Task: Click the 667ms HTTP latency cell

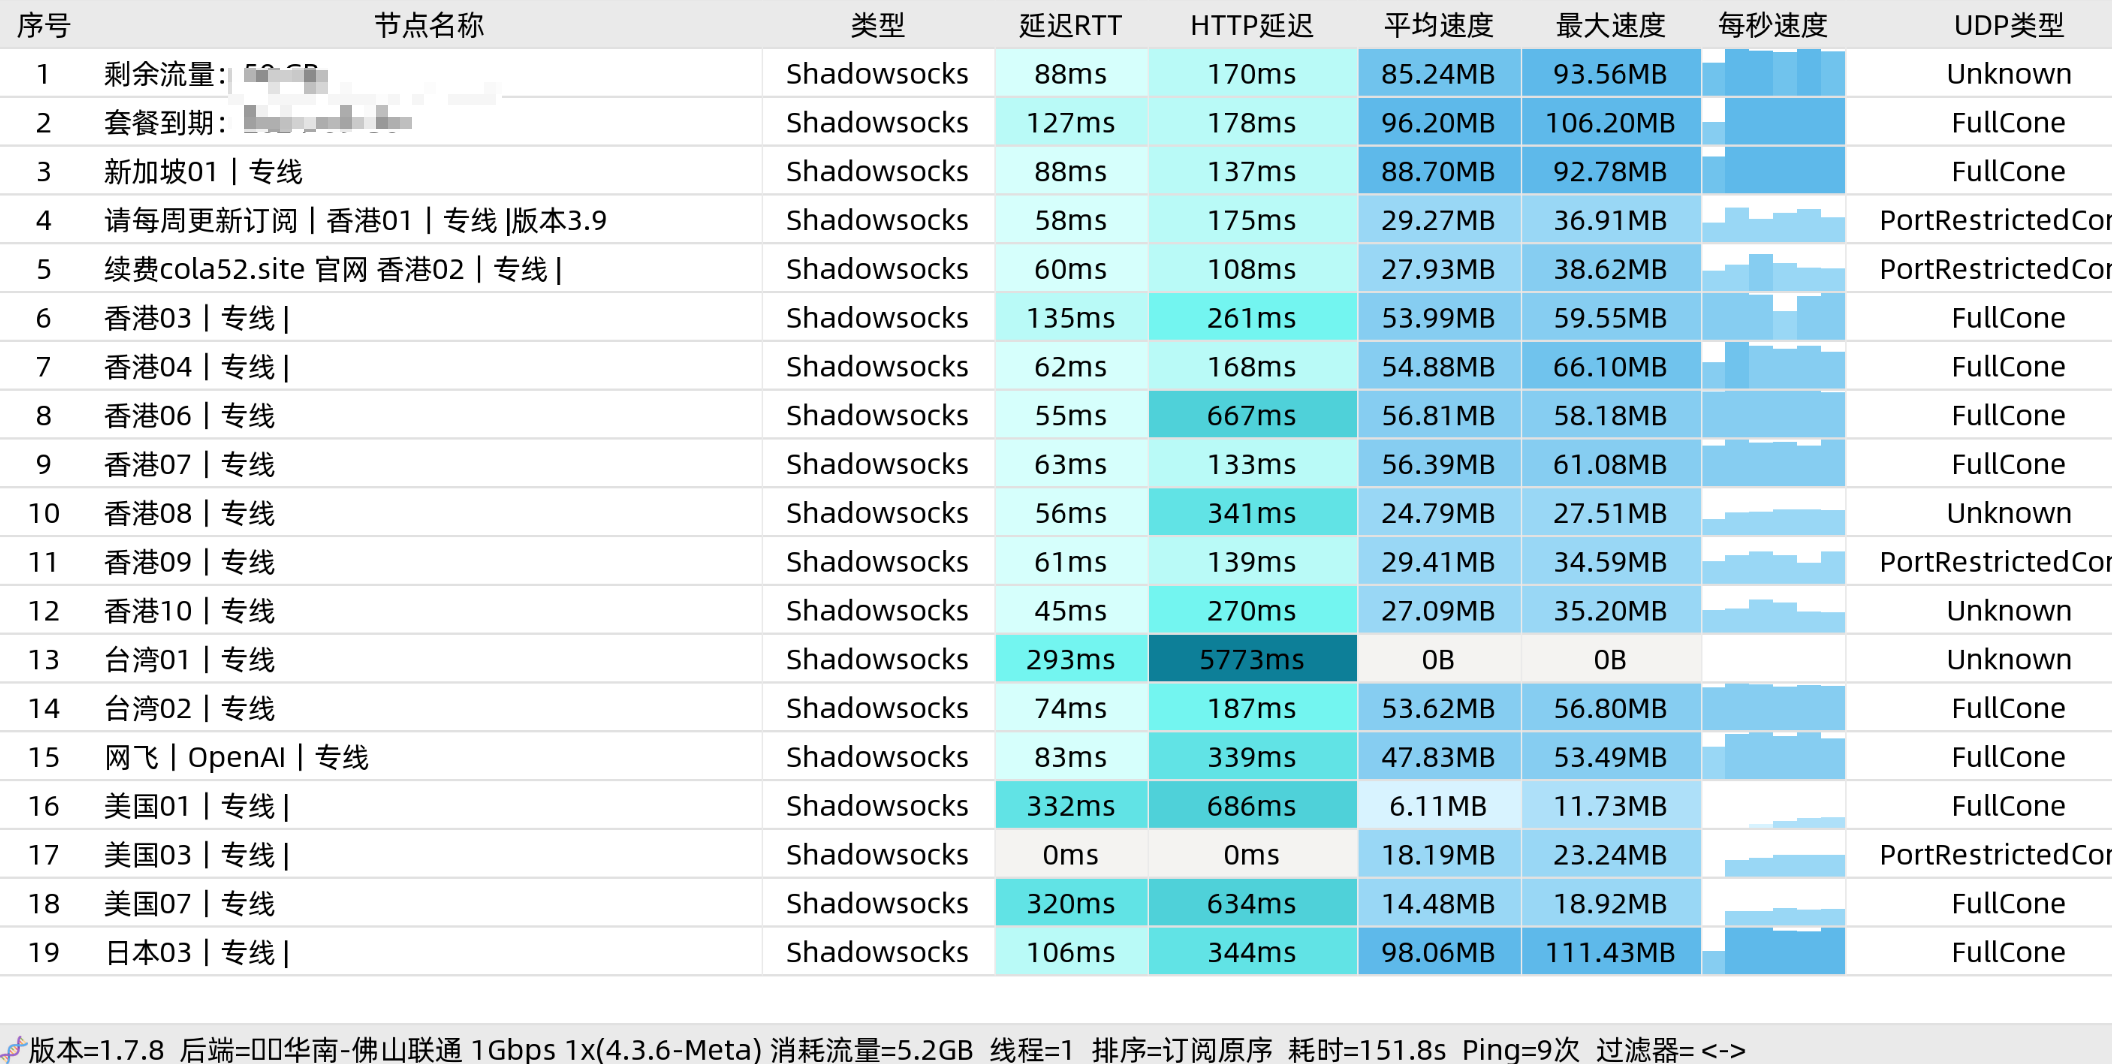Action: (x=1252, y=416)
